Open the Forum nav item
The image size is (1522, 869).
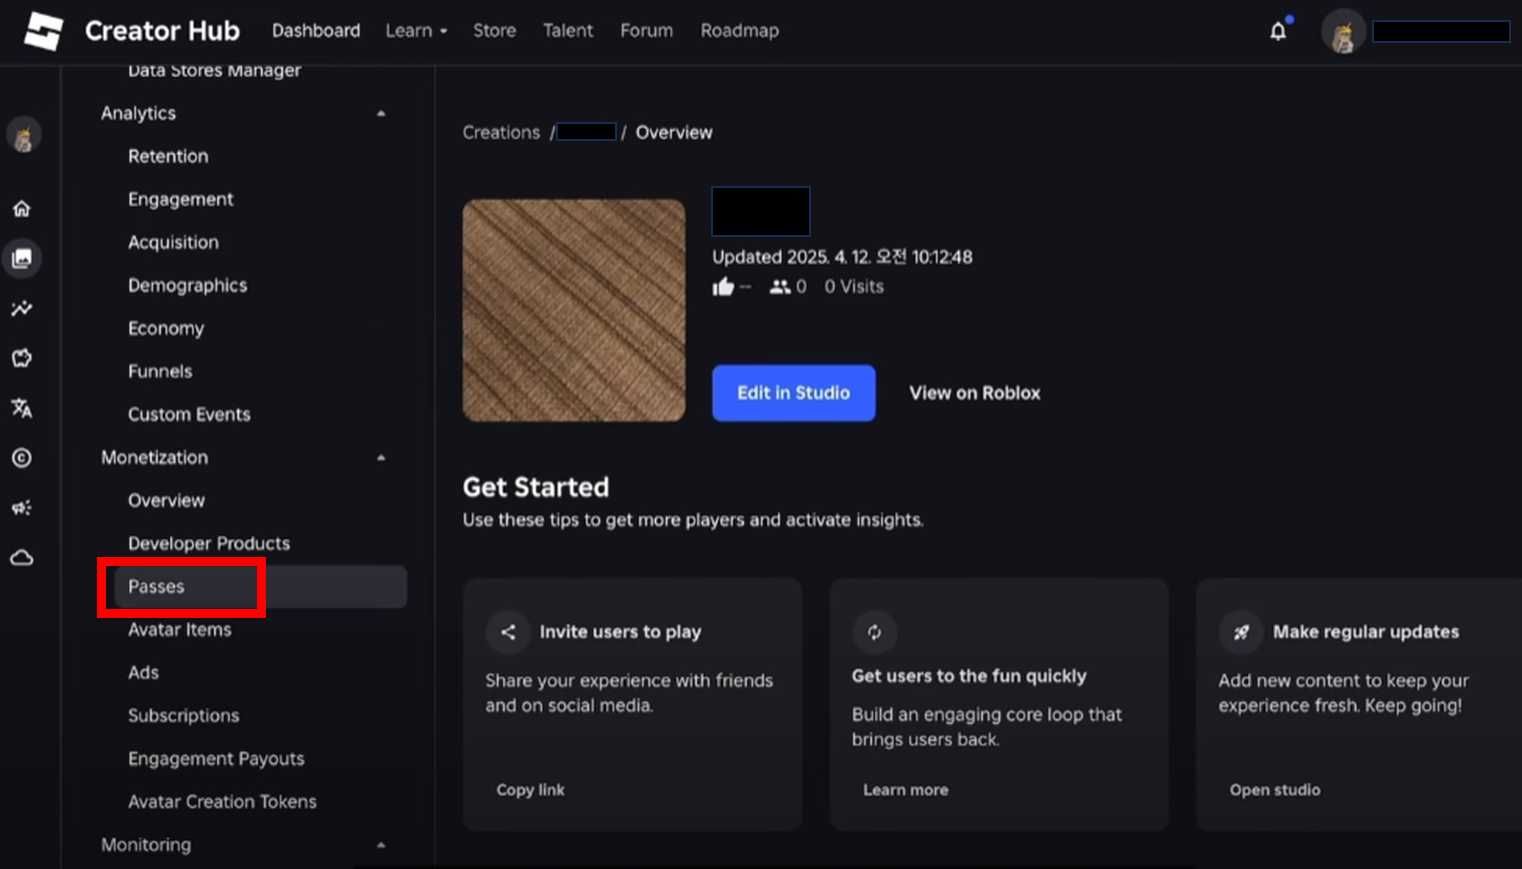(646, 31)
